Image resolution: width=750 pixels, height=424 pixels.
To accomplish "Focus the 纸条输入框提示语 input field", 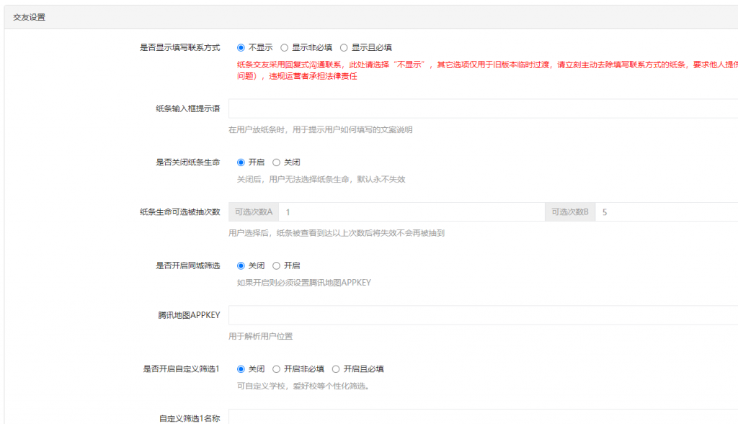I will 483,109.
